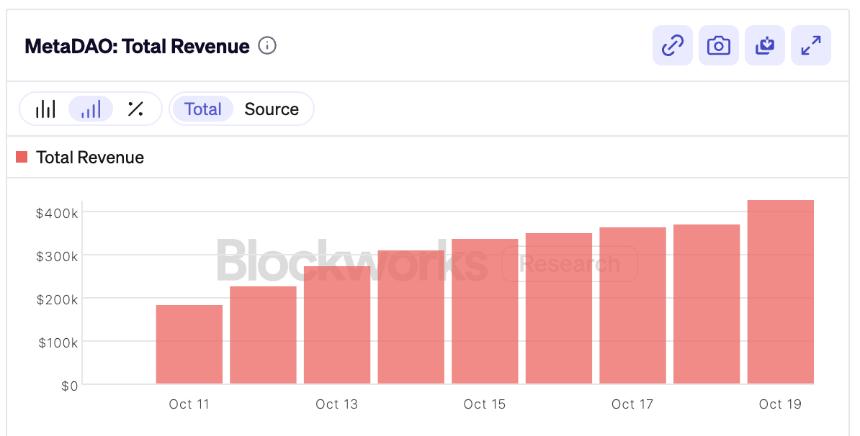Click the MetaDAO: Total Revenue title
The image size is (860, 436).
click(x=136, y=46)
